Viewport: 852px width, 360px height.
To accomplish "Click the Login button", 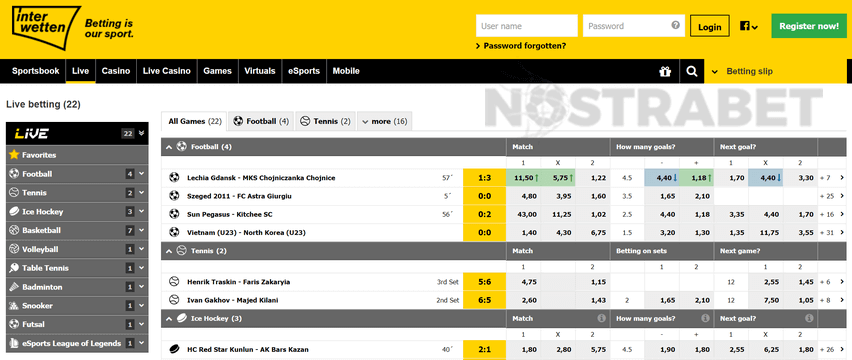I will coord(710,27).
